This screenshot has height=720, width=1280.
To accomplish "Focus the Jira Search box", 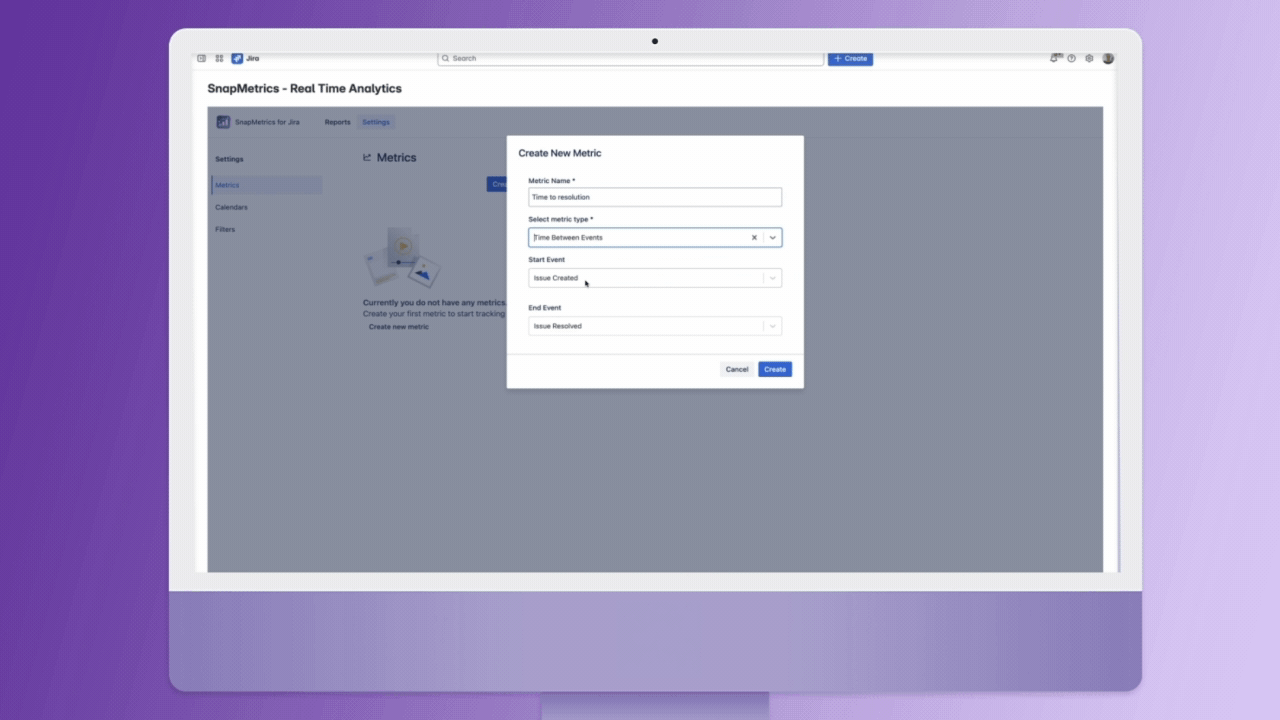I will pyautogui.click(x=631, y=58).
